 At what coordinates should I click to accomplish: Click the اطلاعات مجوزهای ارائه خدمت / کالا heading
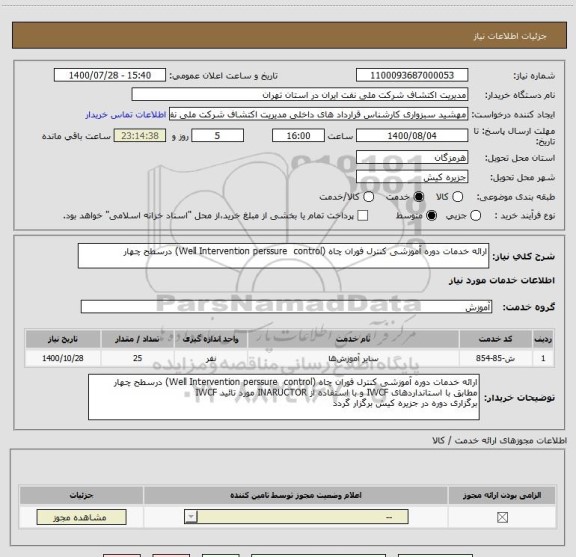coord(500,440)
